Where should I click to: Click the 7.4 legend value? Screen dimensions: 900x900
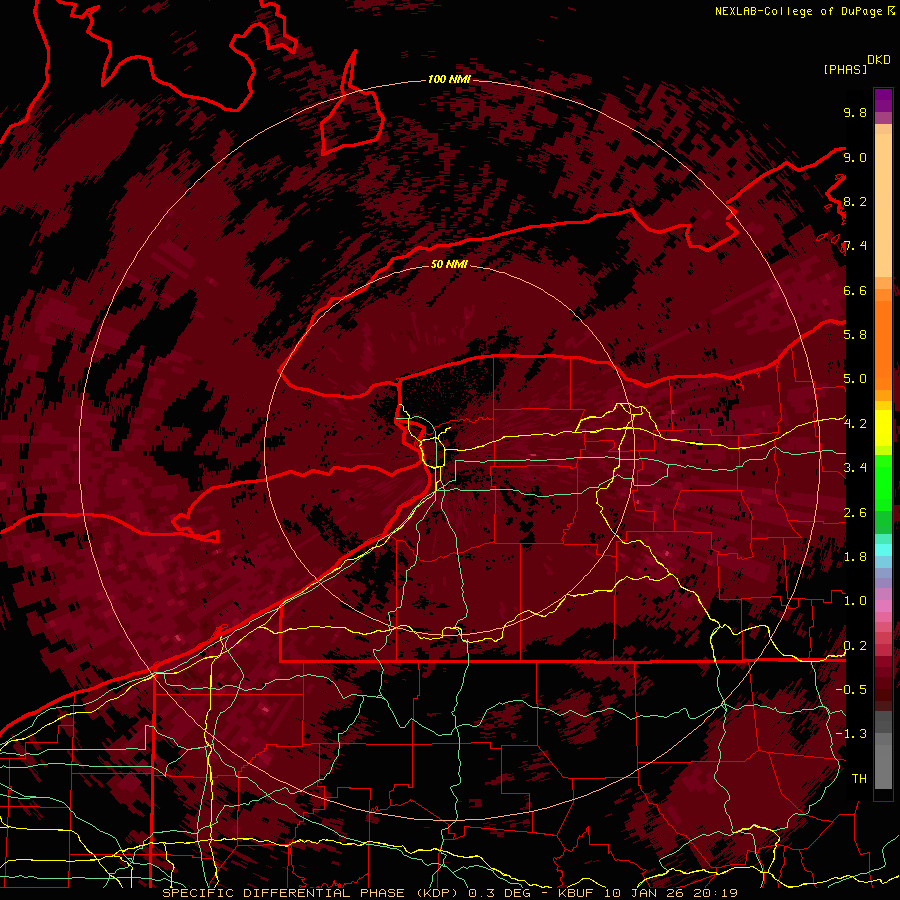855,246
